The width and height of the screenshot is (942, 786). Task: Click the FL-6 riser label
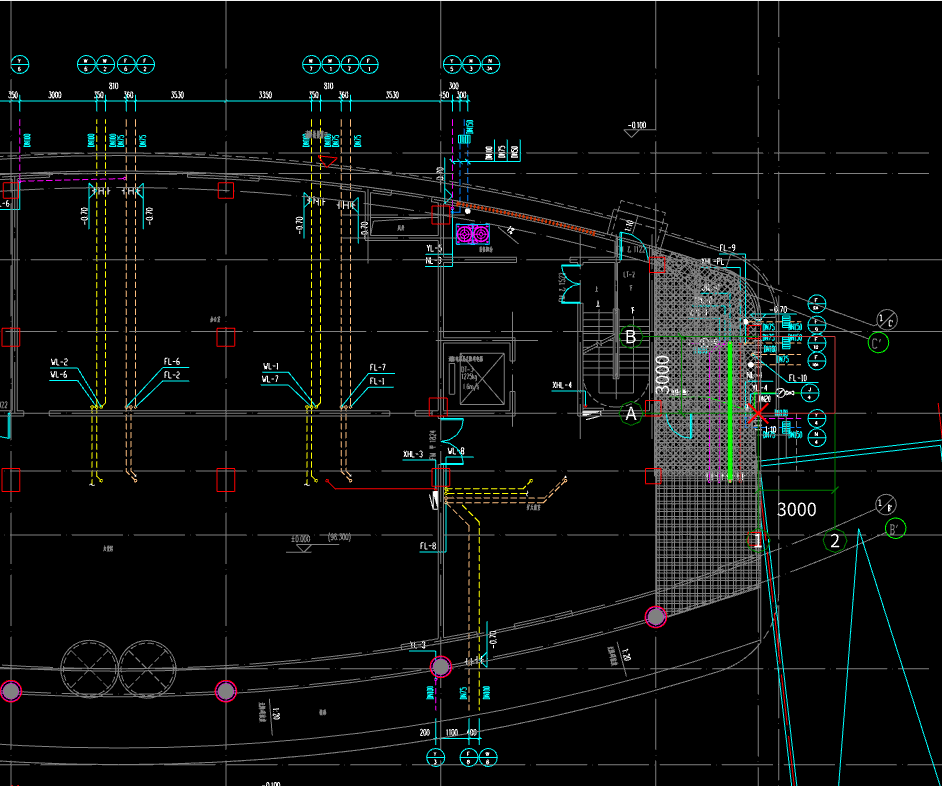pyautogui.click(x=172, y=362)
